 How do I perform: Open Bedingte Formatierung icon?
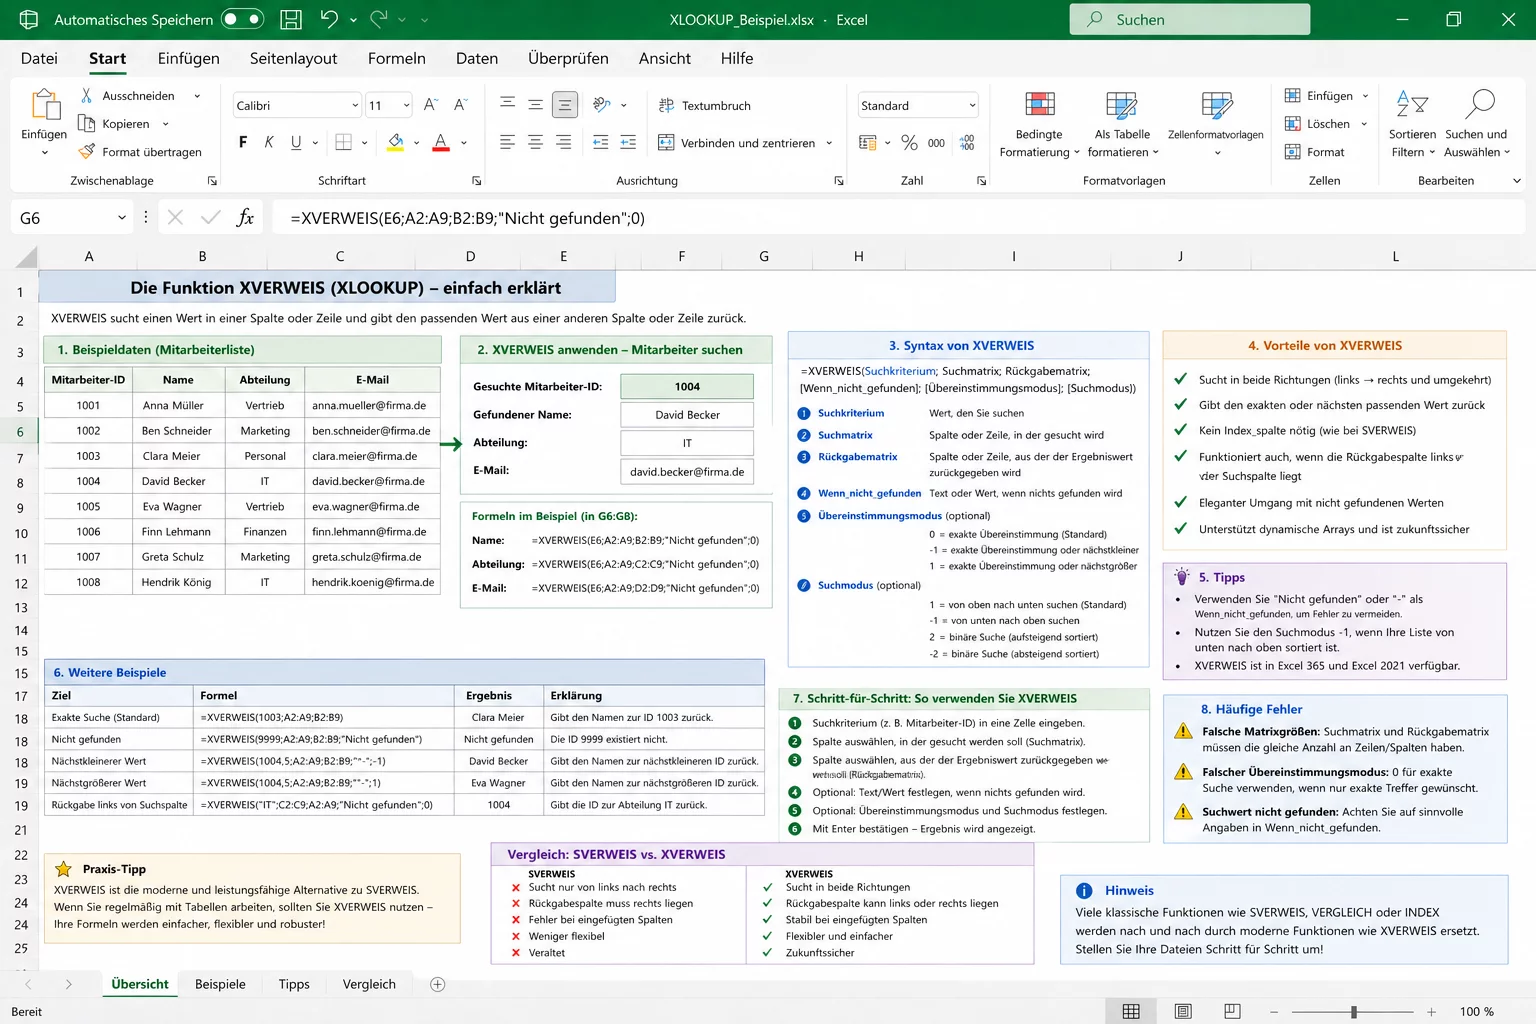(1039, 105)
